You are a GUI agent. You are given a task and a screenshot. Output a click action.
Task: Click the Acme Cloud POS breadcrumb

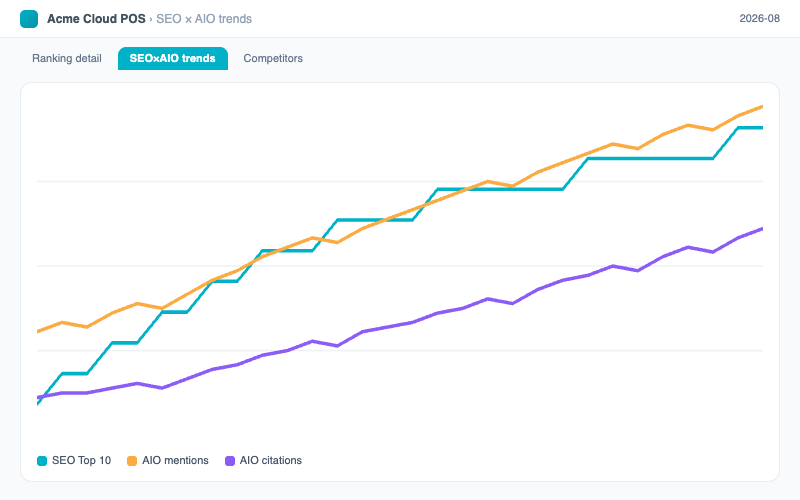(x=96, y=19)
